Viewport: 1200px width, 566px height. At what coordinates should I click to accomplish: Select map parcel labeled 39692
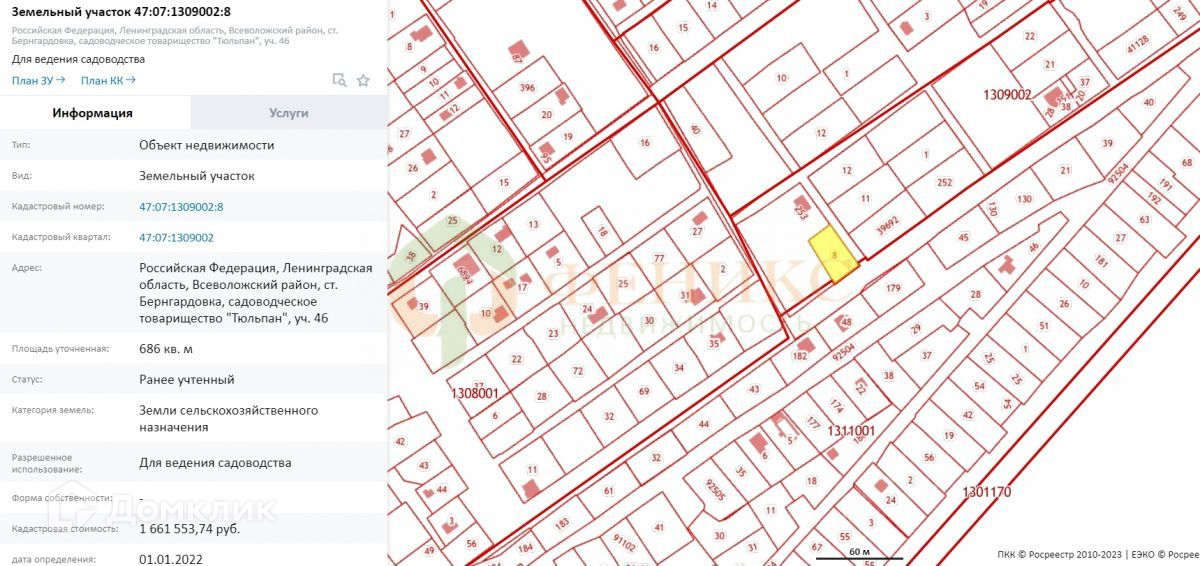pyautogui.click(x=887, y=225)
